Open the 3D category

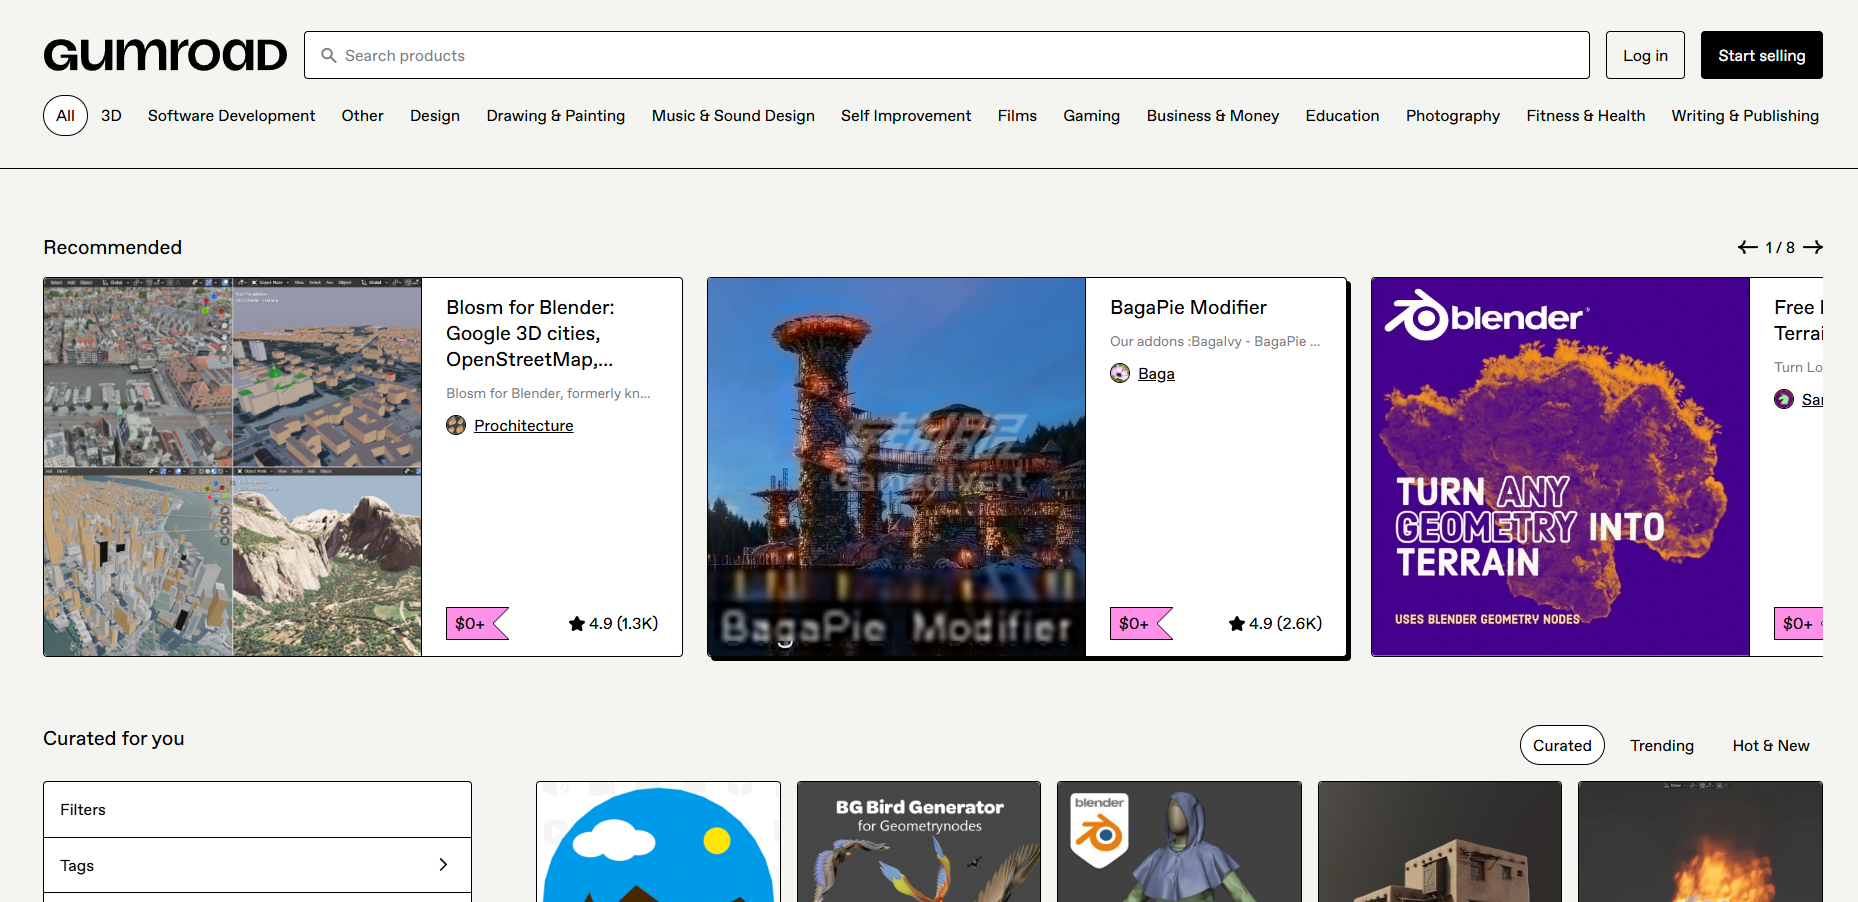click(111, 116)
